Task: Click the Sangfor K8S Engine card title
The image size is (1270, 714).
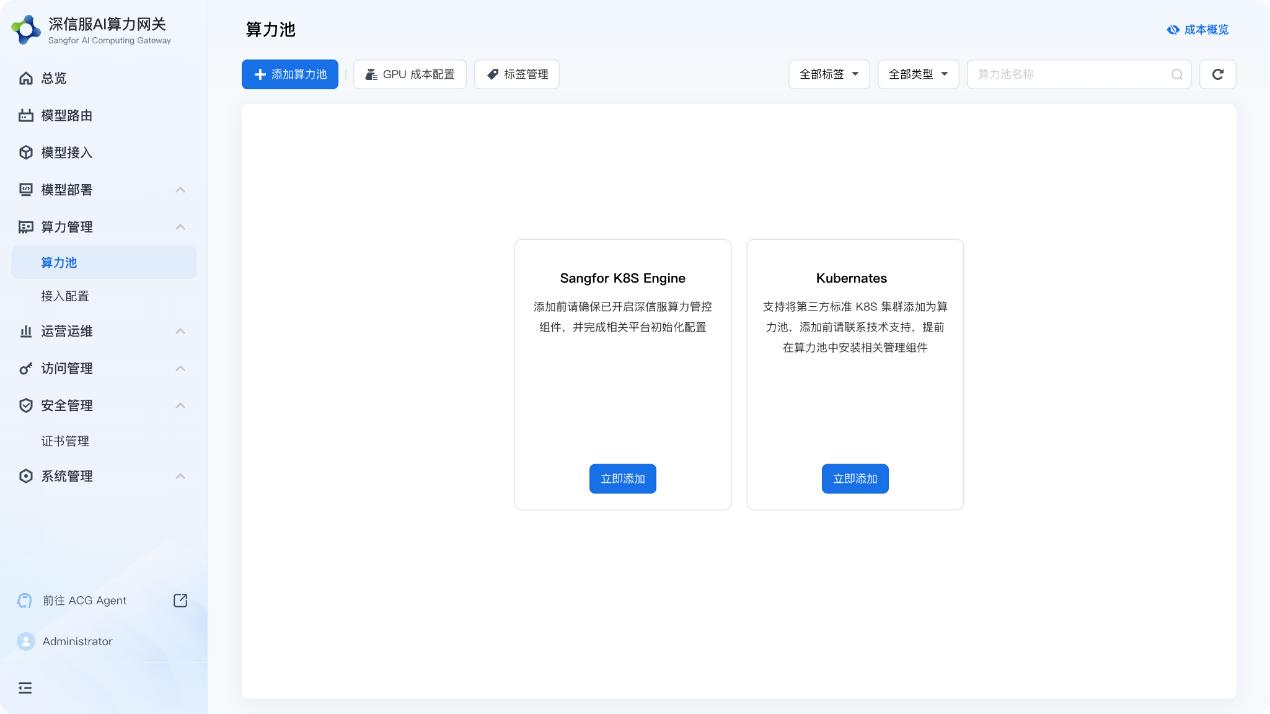Action: (x=623, y=278)
